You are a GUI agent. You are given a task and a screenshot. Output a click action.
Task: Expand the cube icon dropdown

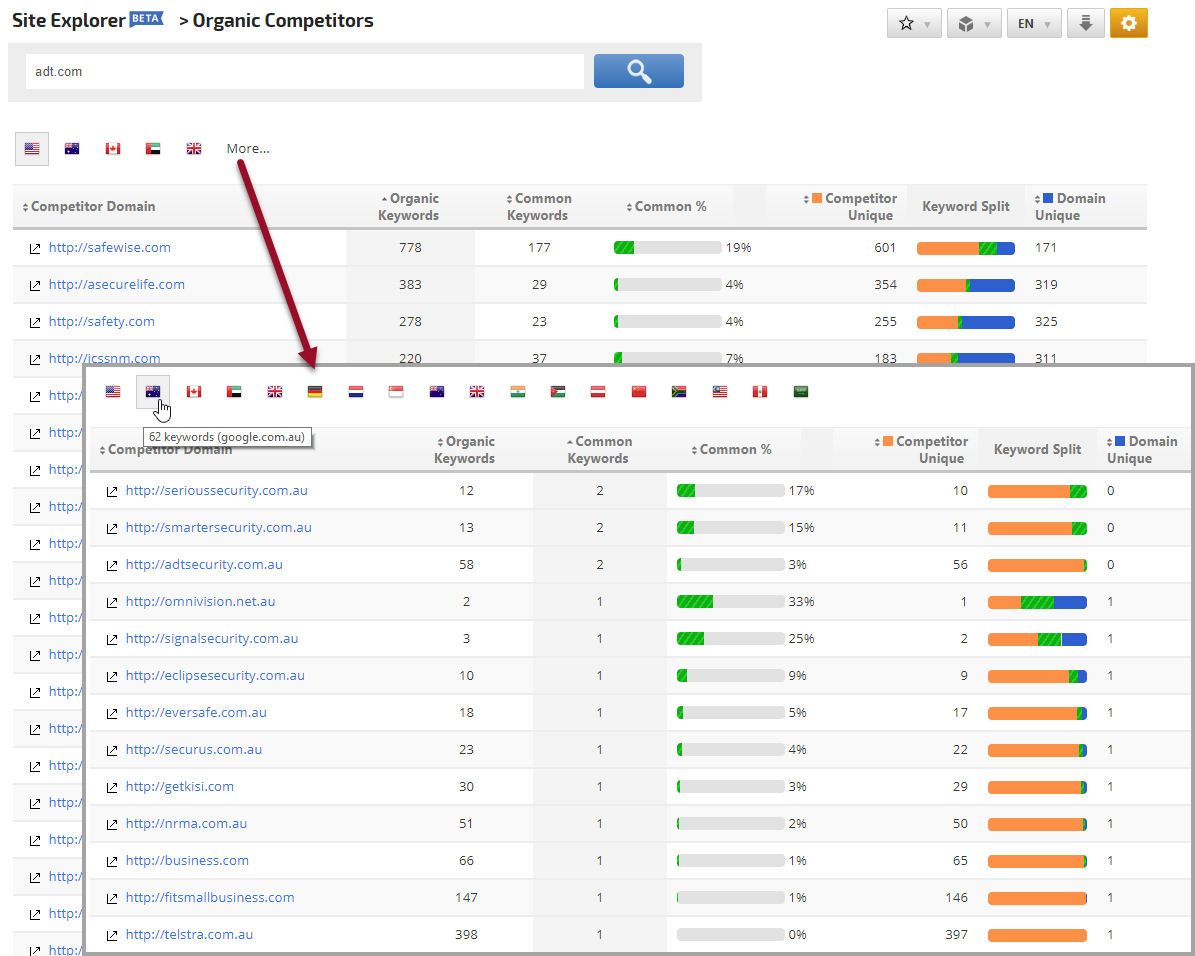pos(974,24)
